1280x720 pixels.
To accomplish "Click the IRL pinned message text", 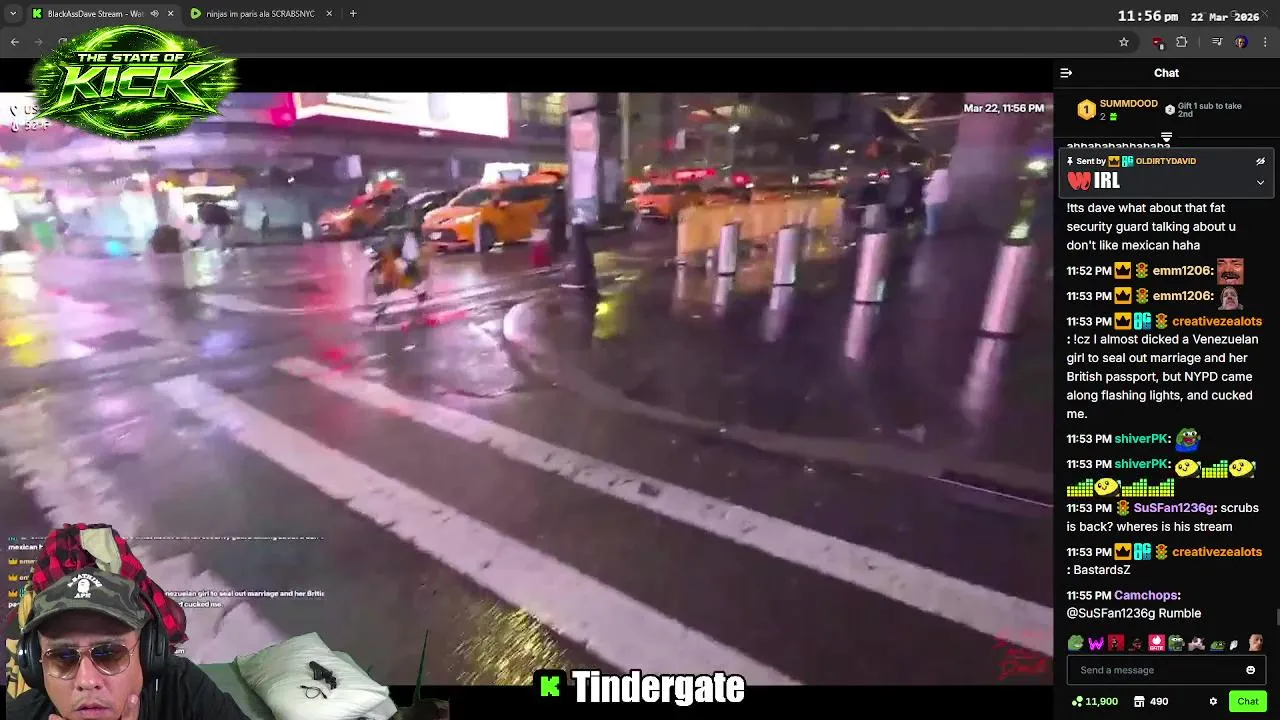I will [x=1106, y=182].
